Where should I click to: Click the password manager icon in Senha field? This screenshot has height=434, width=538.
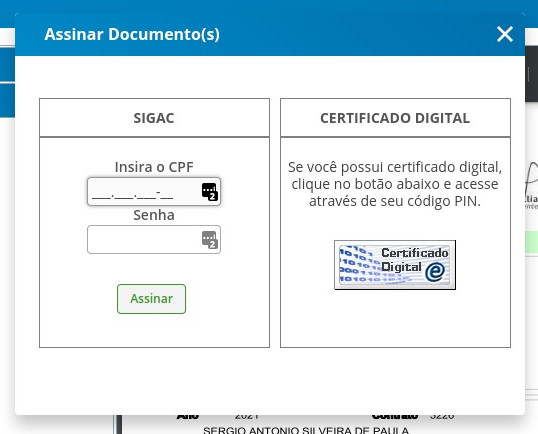coord(210,239)
